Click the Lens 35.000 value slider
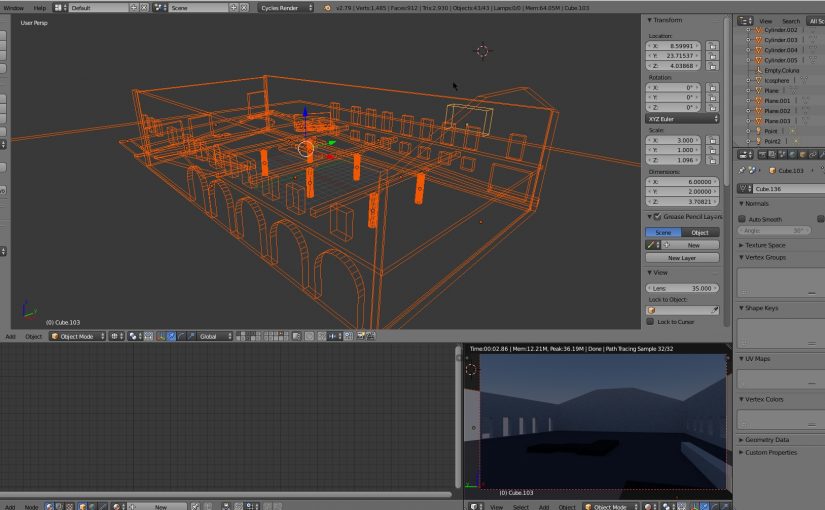The image size is (825, 510). [682, 288]
